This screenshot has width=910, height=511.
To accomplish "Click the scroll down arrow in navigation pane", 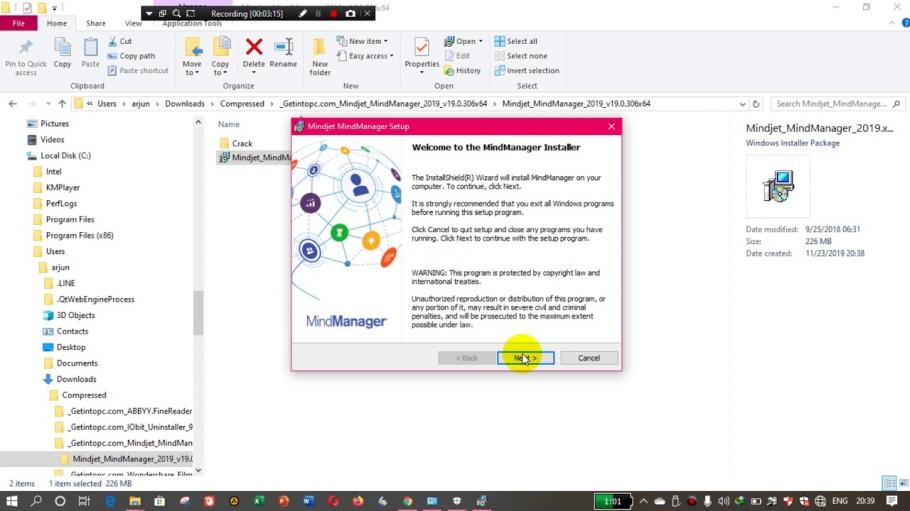I will tap(198, 471).
